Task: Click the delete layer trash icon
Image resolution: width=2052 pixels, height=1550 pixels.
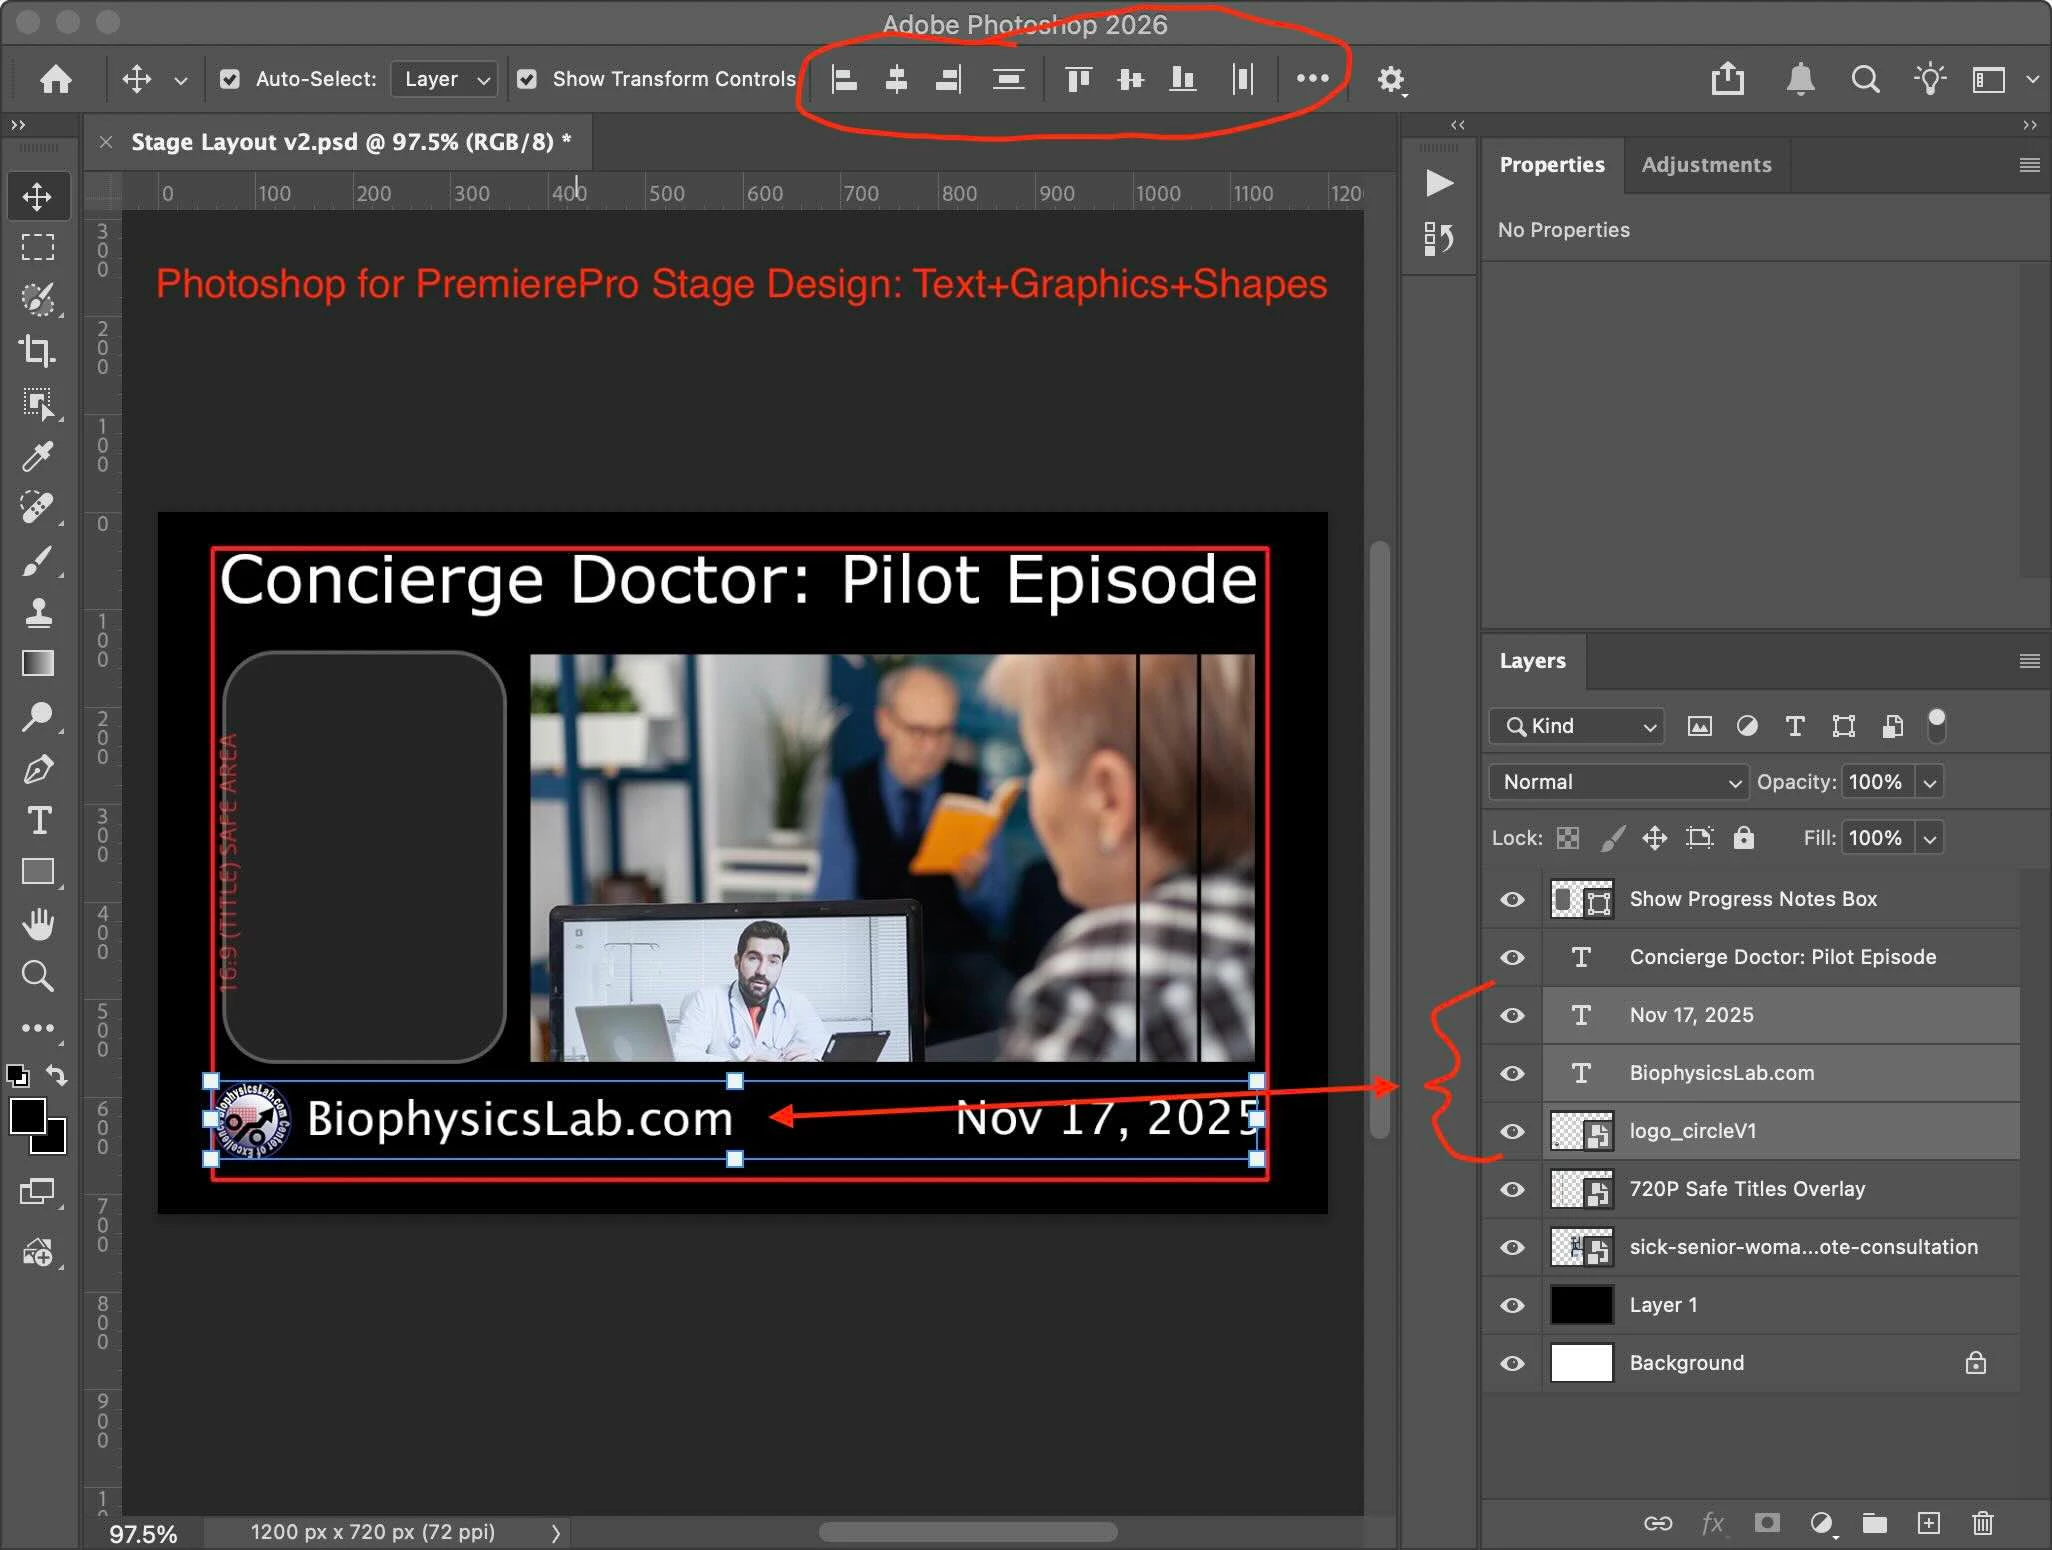Action: [x=1982, y=1523]
